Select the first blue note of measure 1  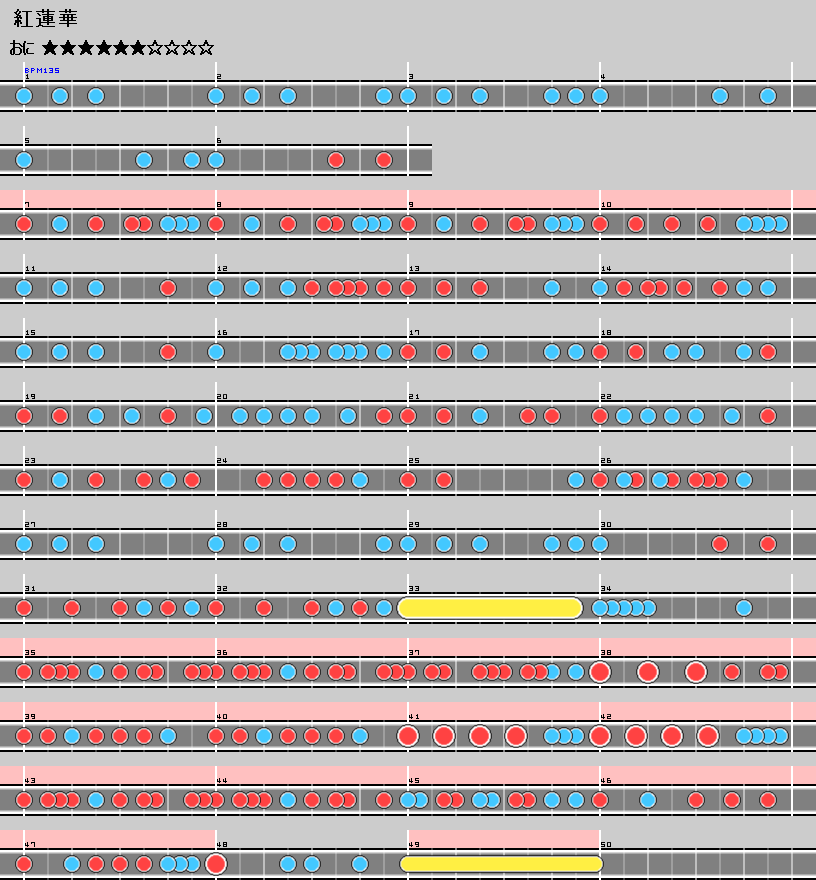(x=24, y=96)
